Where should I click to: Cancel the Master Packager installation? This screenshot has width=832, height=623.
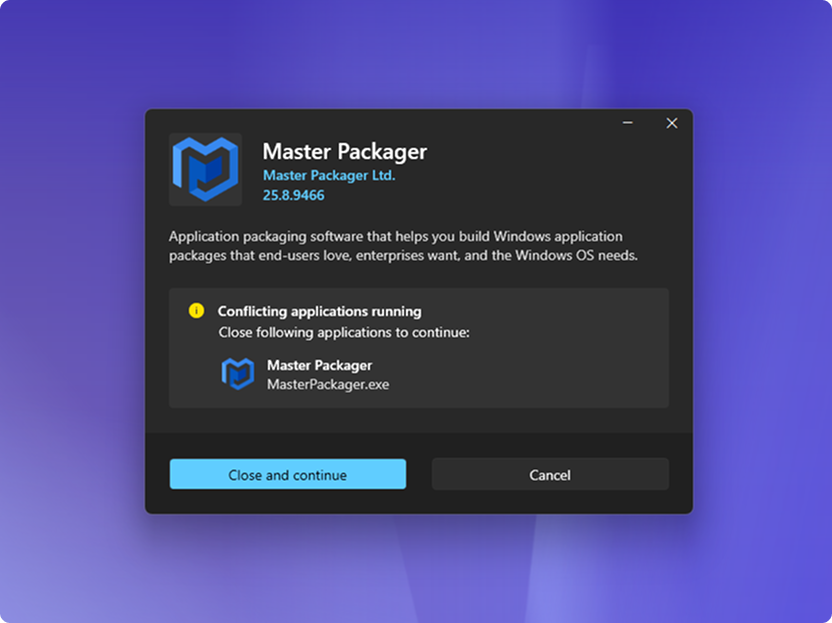(x=550, y=474)
